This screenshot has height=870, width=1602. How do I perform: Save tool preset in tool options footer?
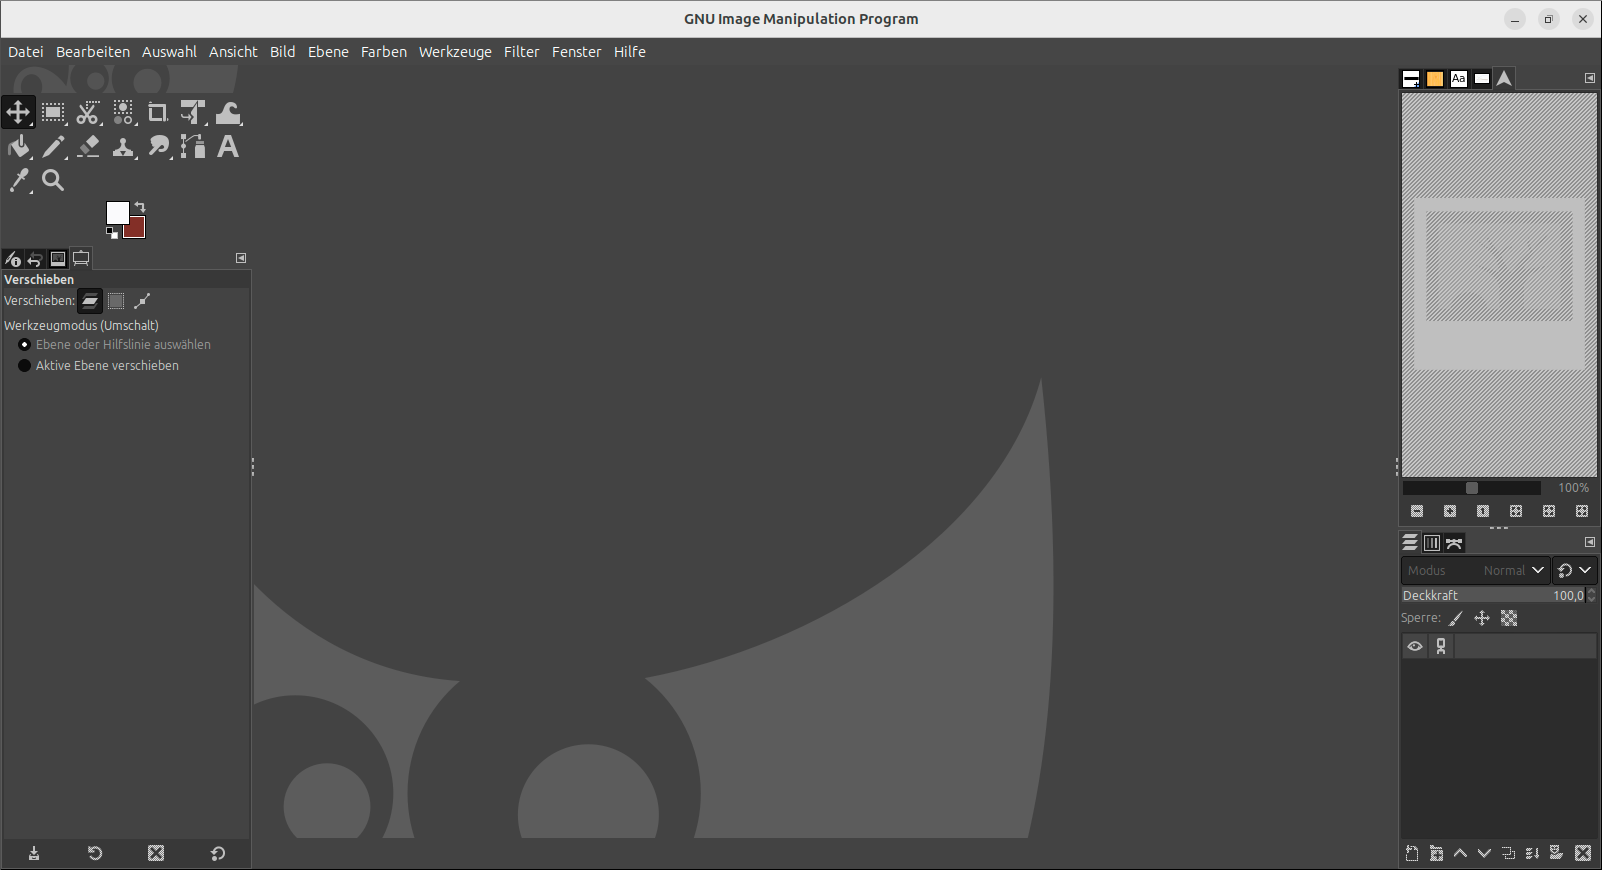(x=34, y=853)
